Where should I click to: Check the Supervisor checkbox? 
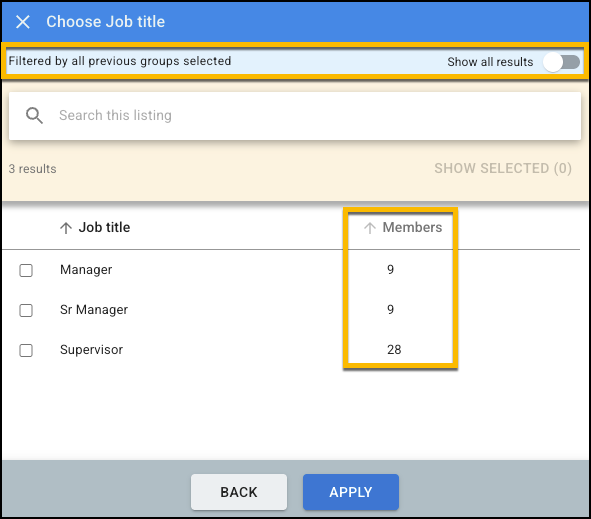click(x=26, y=350)
